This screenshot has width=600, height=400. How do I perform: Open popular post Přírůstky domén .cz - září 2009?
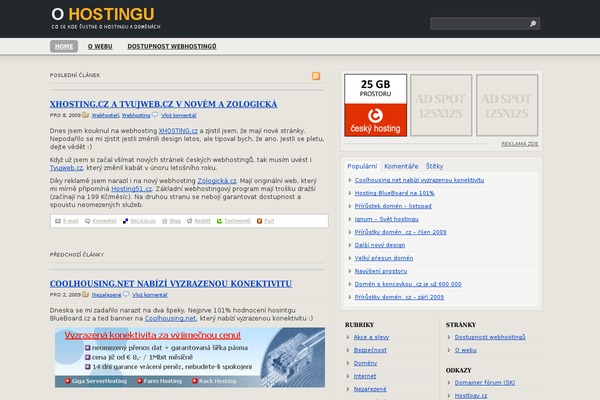(399, 297)
